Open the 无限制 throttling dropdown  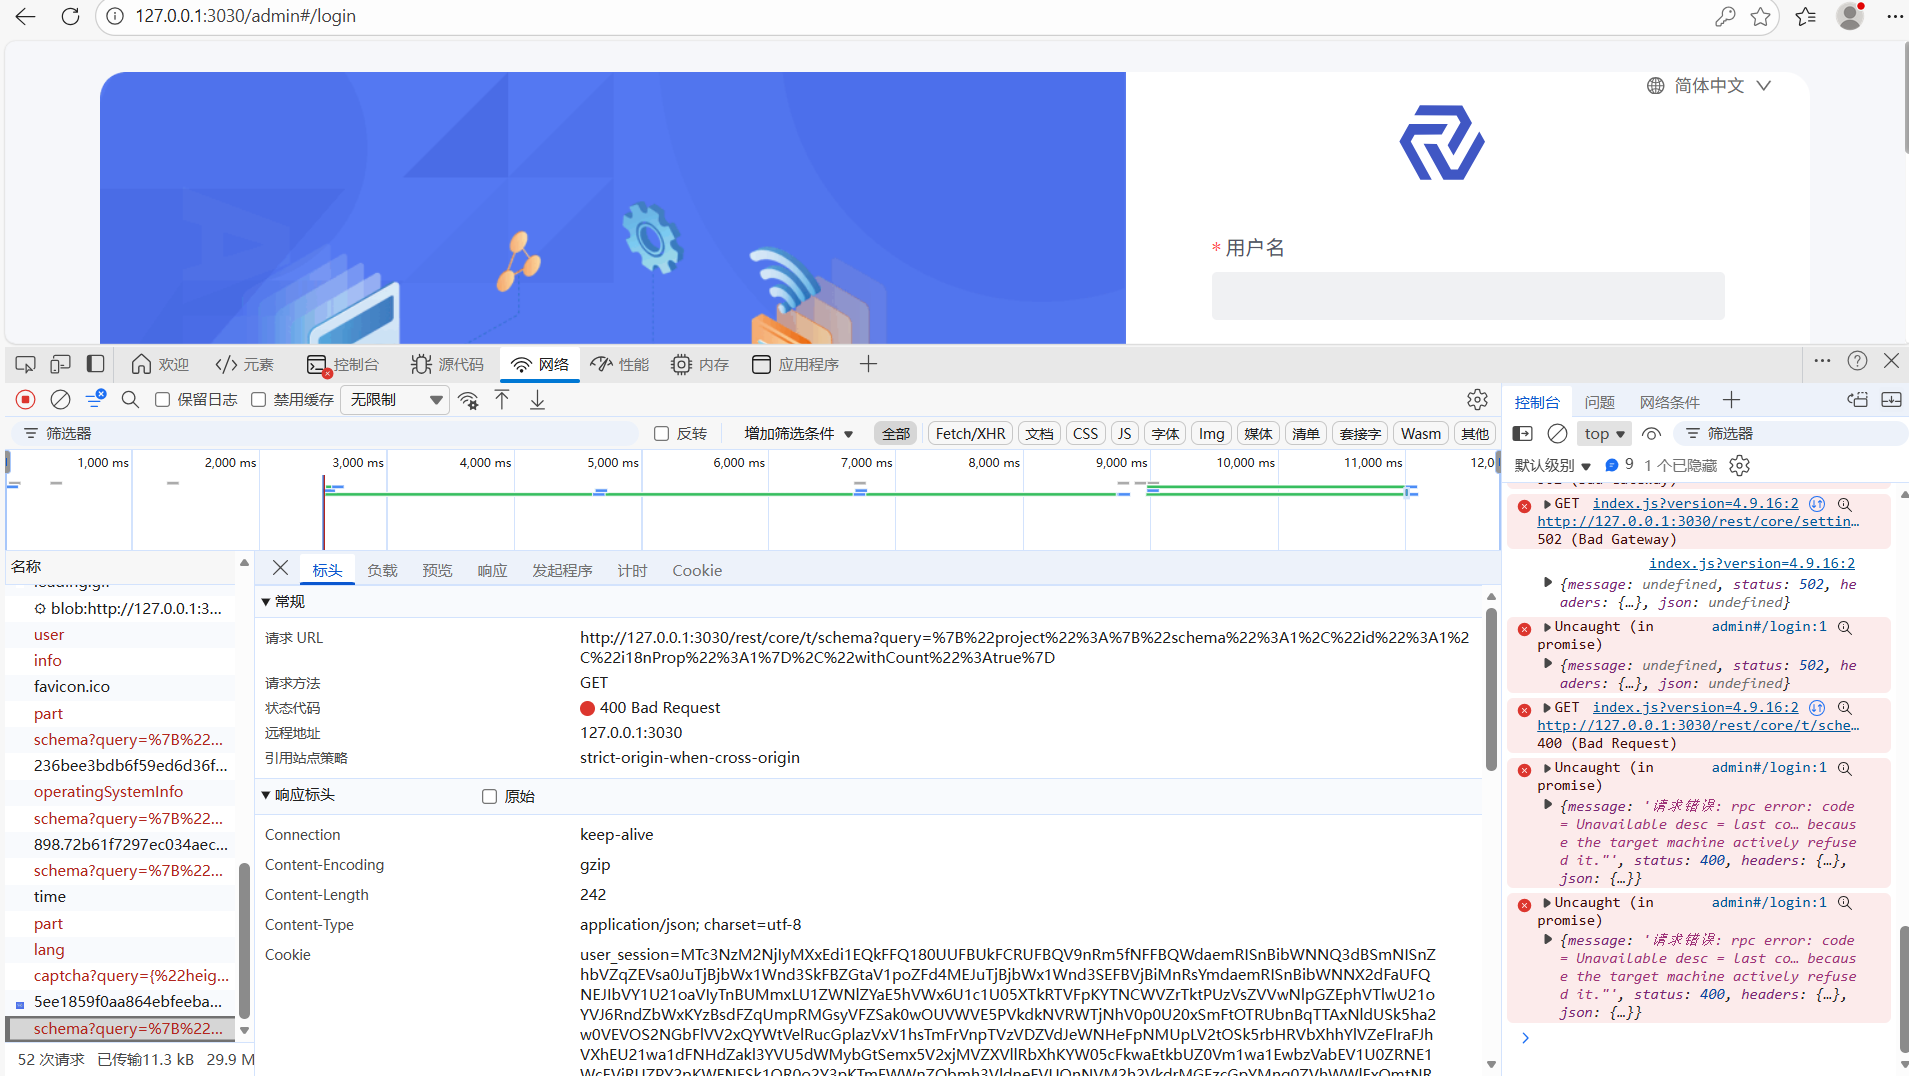coord(395,400)
